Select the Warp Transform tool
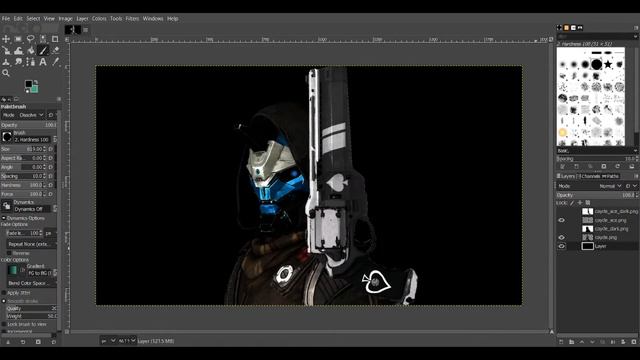 [x=18, y=51]
